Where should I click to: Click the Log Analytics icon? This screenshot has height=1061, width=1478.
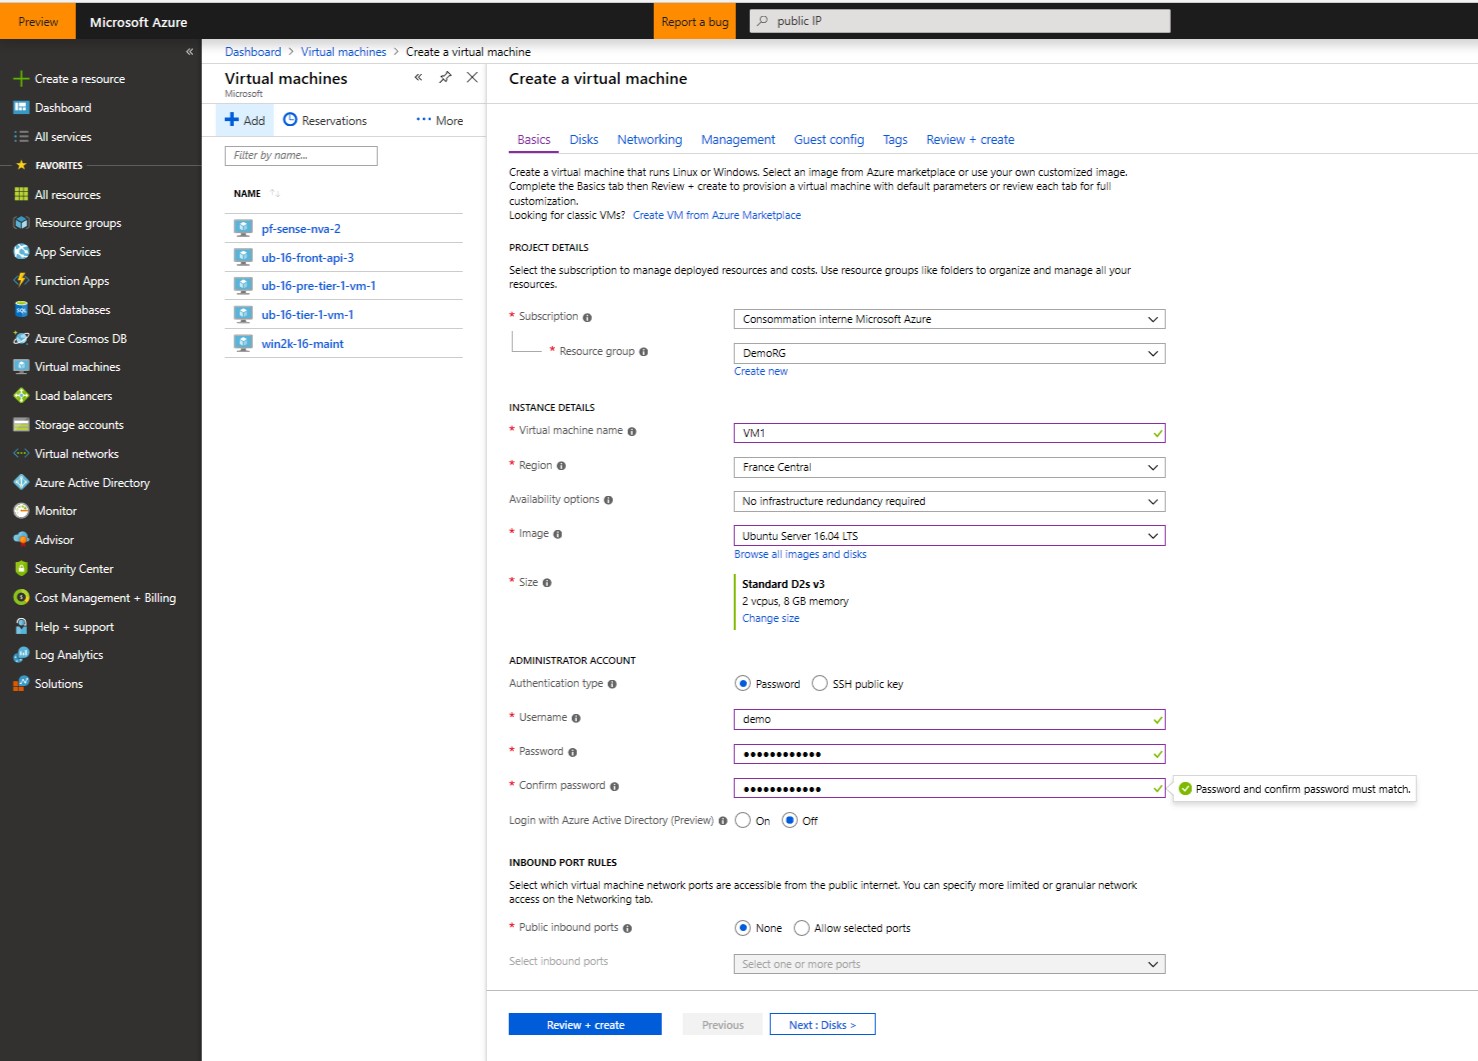20,655
